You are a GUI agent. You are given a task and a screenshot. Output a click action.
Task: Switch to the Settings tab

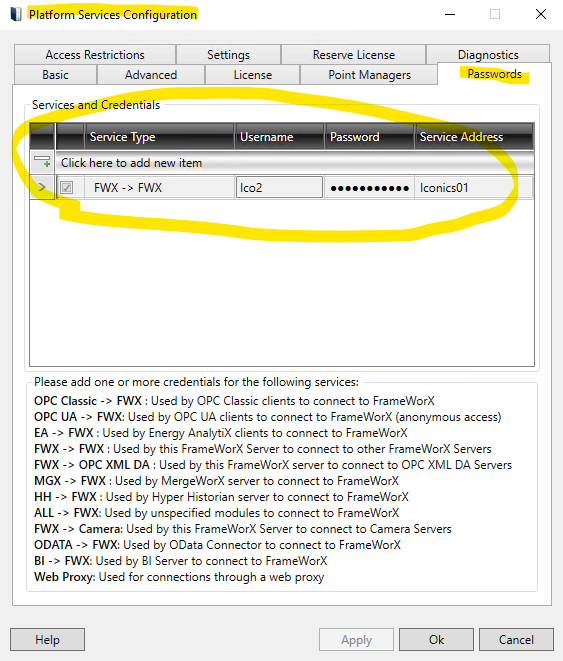[228, 54]
